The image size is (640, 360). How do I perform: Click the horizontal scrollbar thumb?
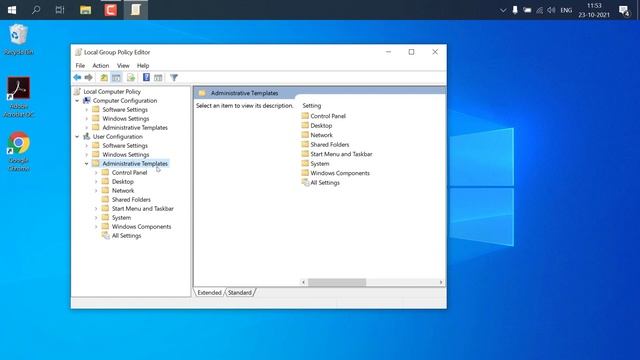[337, 282]
